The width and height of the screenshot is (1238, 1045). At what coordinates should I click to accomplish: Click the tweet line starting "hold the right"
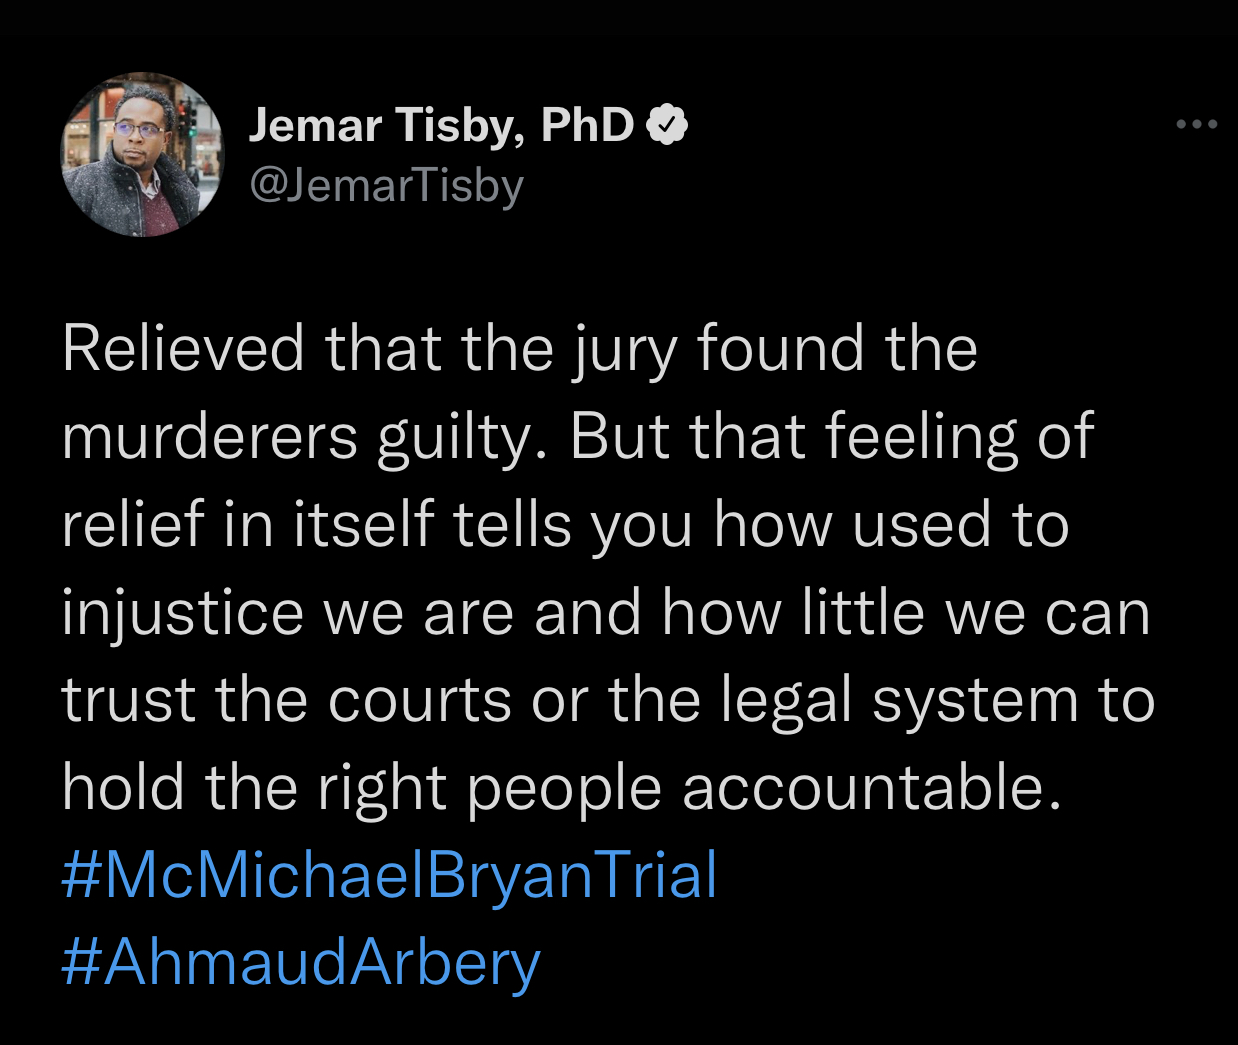pos(560,788)
